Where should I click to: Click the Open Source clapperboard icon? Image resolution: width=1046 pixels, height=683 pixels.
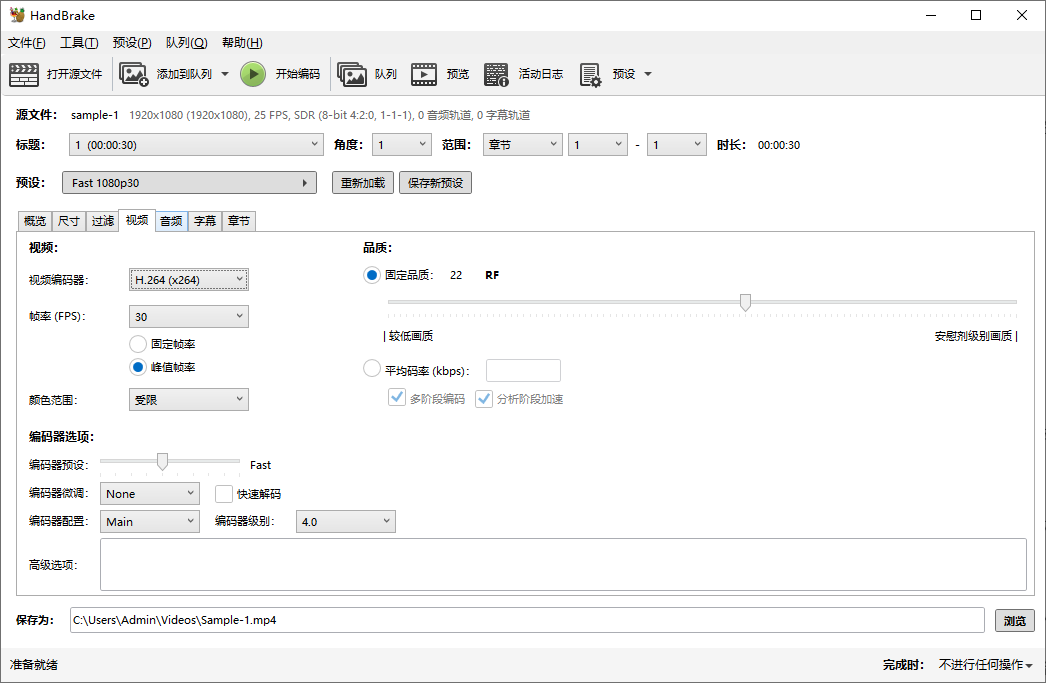[24, 74]
